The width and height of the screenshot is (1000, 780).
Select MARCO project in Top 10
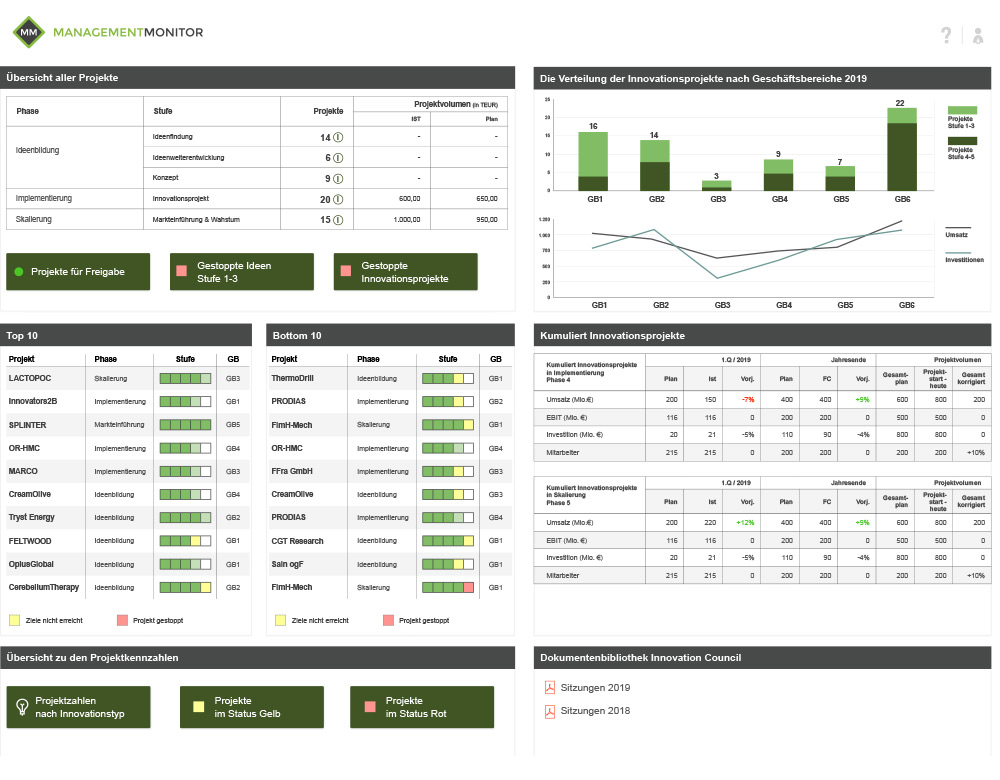point(23,471)
